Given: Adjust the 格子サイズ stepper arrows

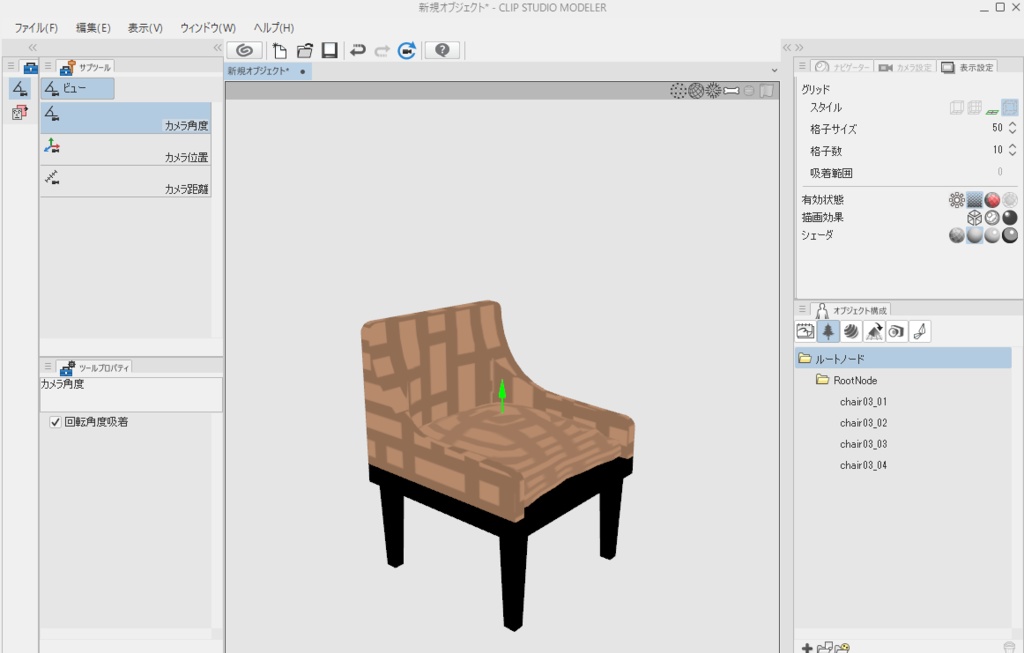Looking at the screenshot, I should click(x=1012, y=128).
